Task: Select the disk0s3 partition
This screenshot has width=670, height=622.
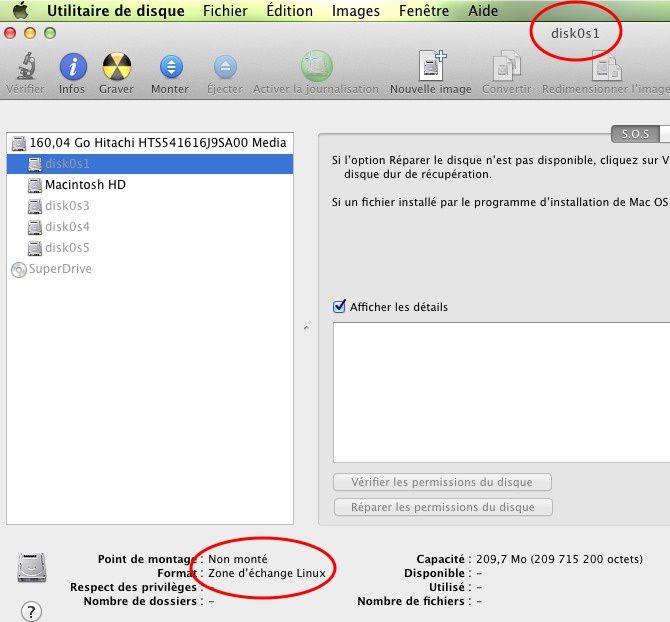Action: (67, 206)
